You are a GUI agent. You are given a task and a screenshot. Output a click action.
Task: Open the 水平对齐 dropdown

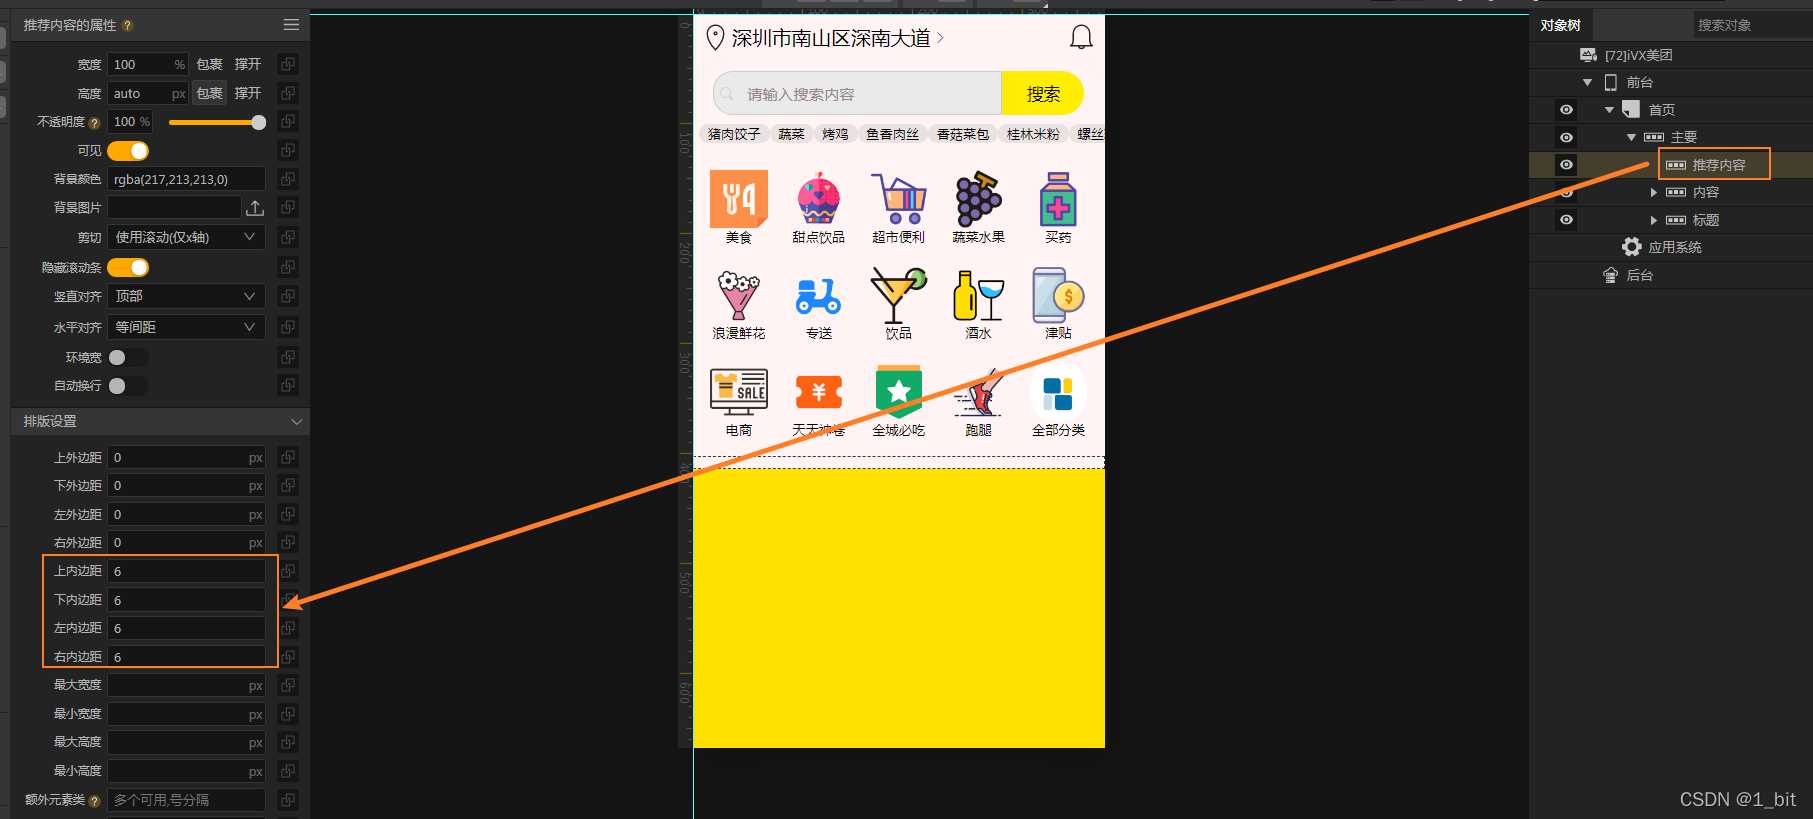click(x=186, y=327)
